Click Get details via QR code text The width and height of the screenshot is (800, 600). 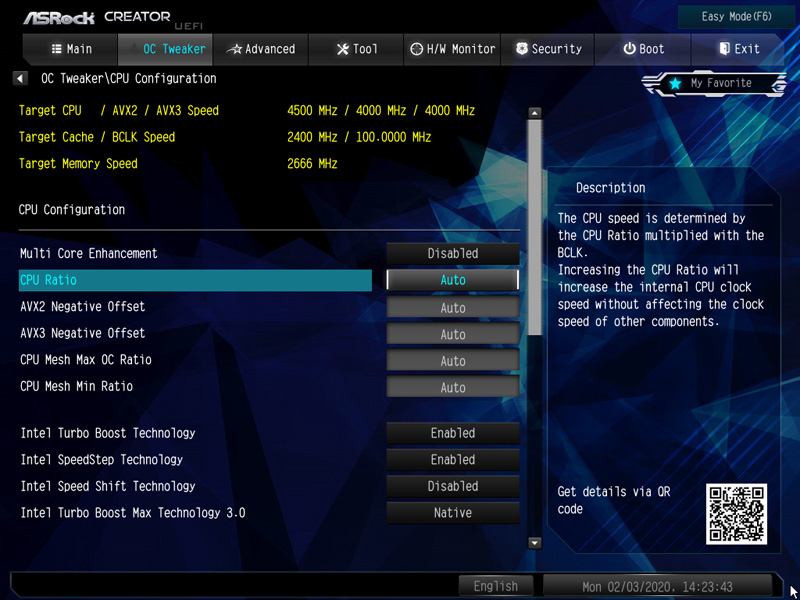pyautogui.click(x=614, y=501)
